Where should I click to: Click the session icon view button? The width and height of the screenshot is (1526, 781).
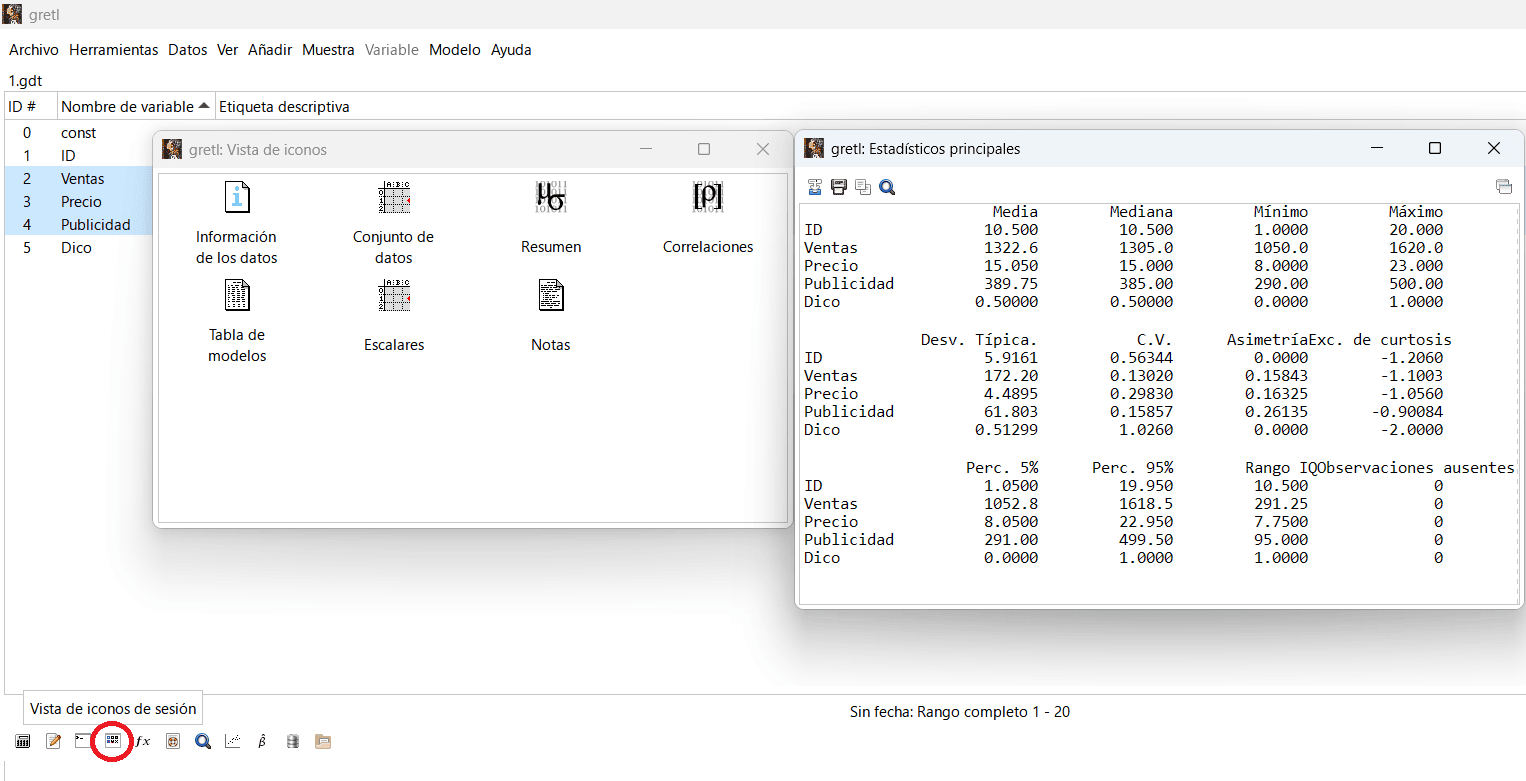(x=113, y=741)
